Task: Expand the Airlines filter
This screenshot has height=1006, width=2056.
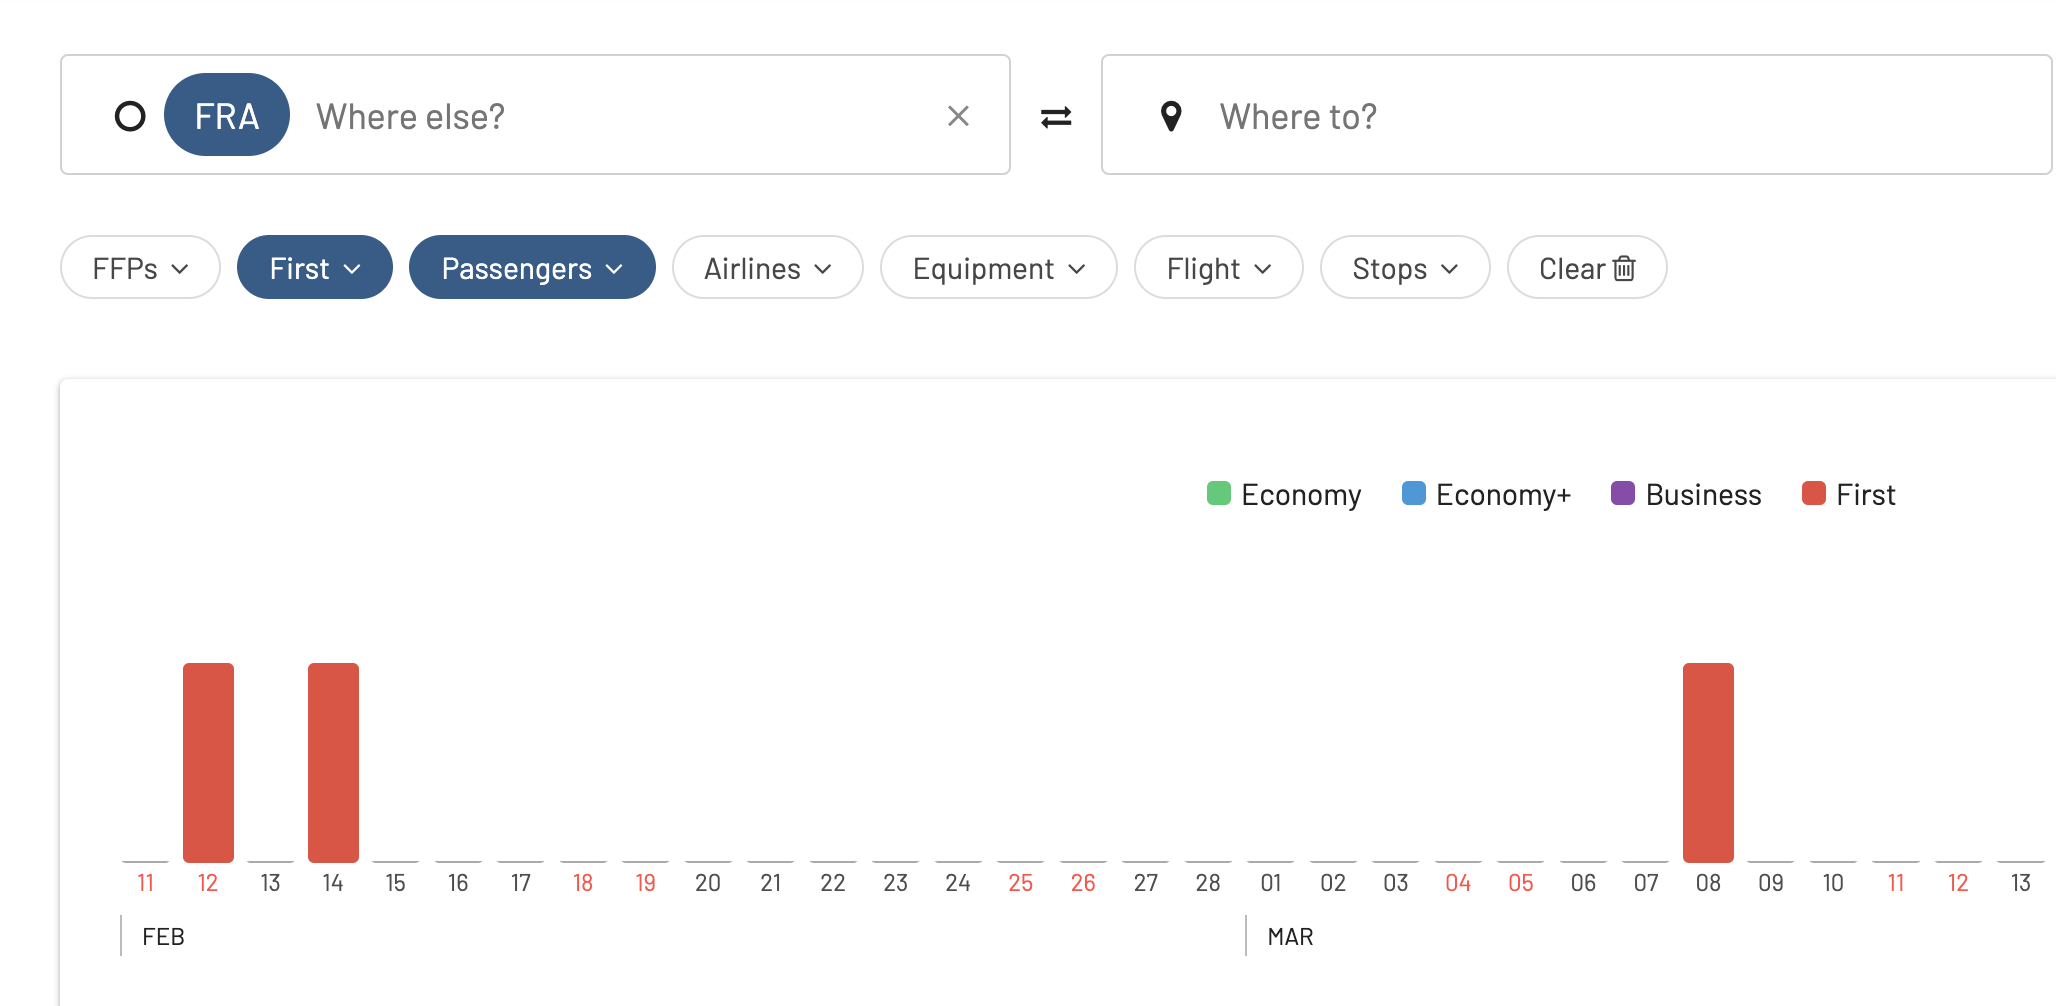Action: (767, 268)
